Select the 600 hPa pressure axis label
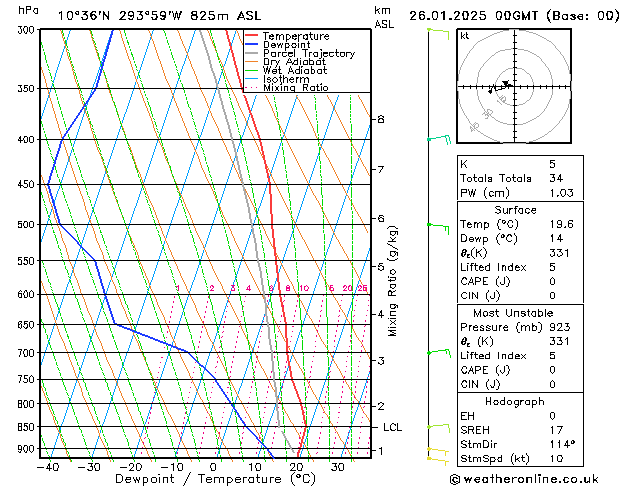 (x=28, y=295)
